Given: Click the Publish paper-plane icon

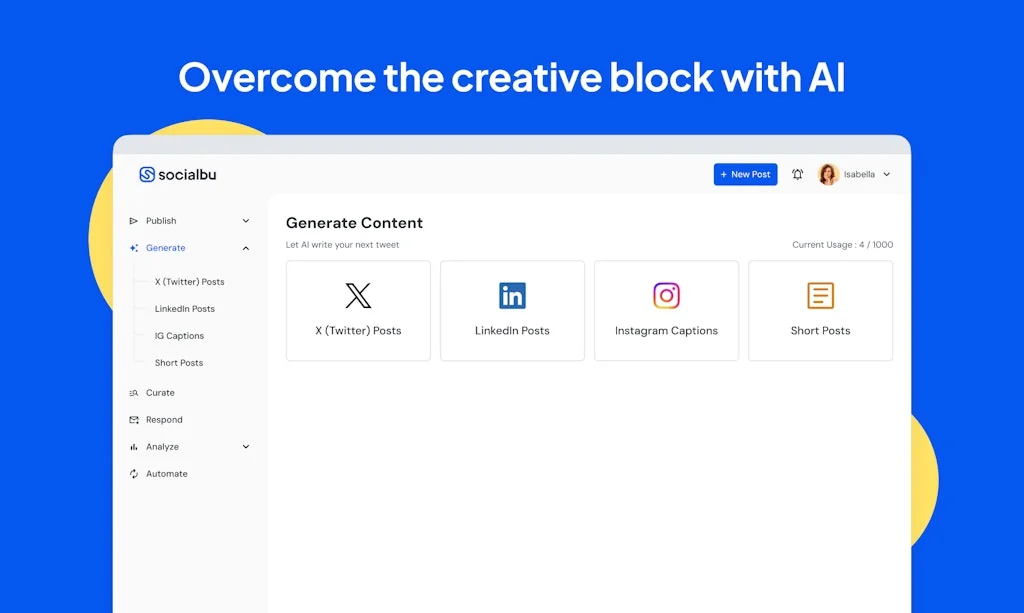Looking at the screenshot, I should point(134,221).
